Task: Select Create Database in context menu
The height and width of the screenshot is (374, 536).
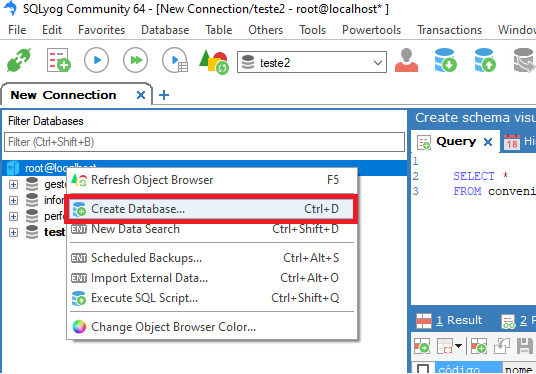Action: click(x=211, y=209)
